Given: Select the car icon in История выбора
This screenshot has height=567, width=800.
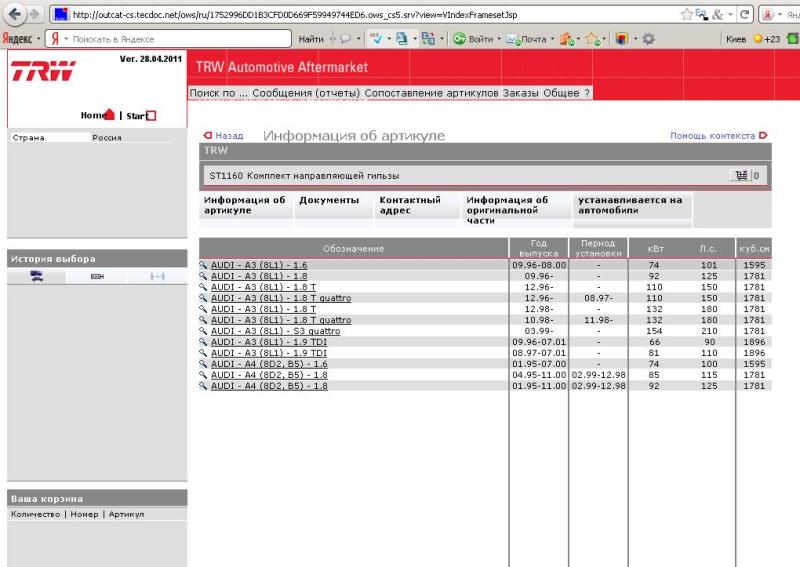Looking at the screenshot, I should click(x=37, y=276).
